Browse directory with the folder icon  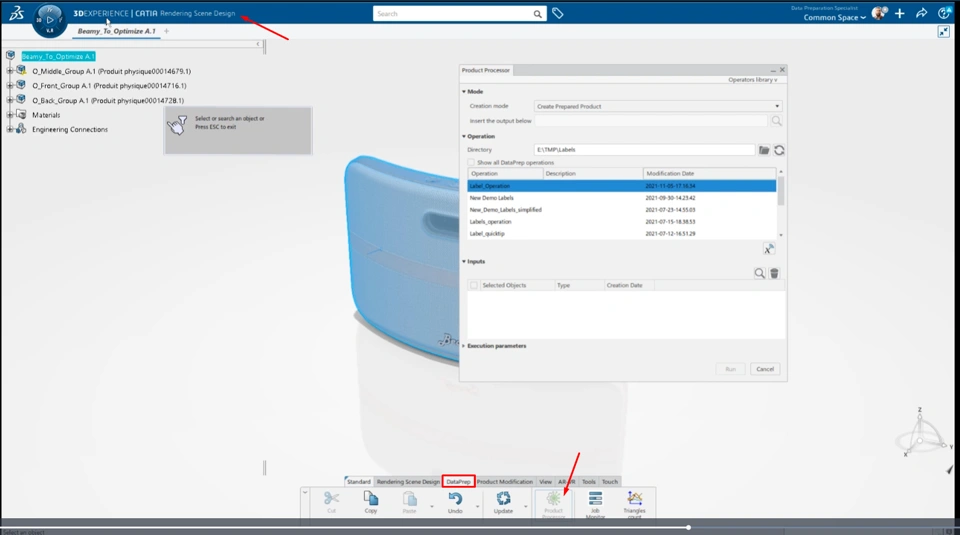pyautogui.click(x=764, y=150)
